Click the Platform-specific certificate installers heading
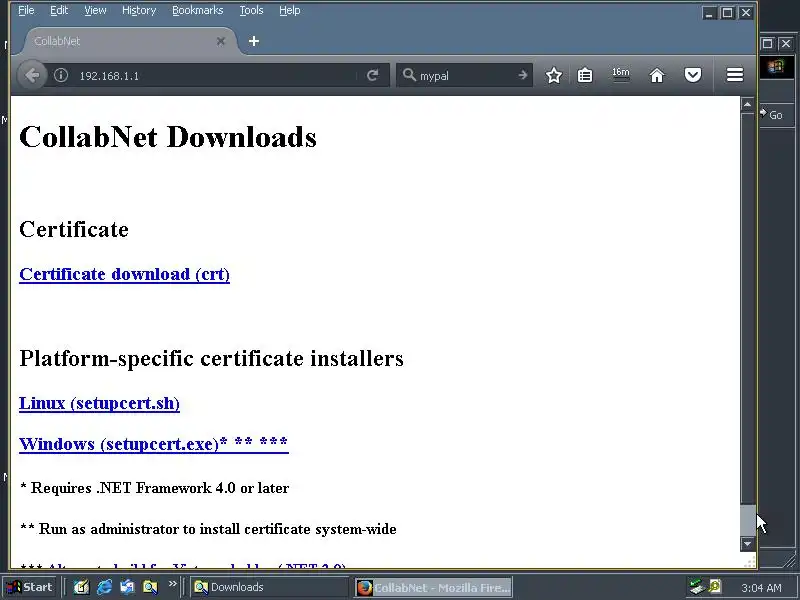 pos(211,358)
